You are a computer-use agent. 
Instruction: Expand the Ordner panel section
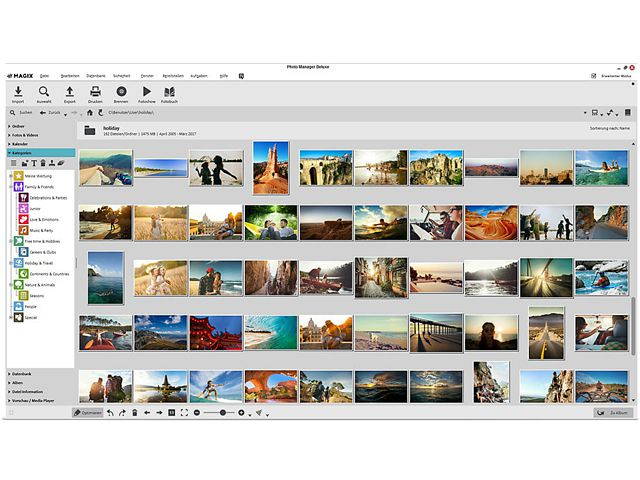[x=41, y=127]
